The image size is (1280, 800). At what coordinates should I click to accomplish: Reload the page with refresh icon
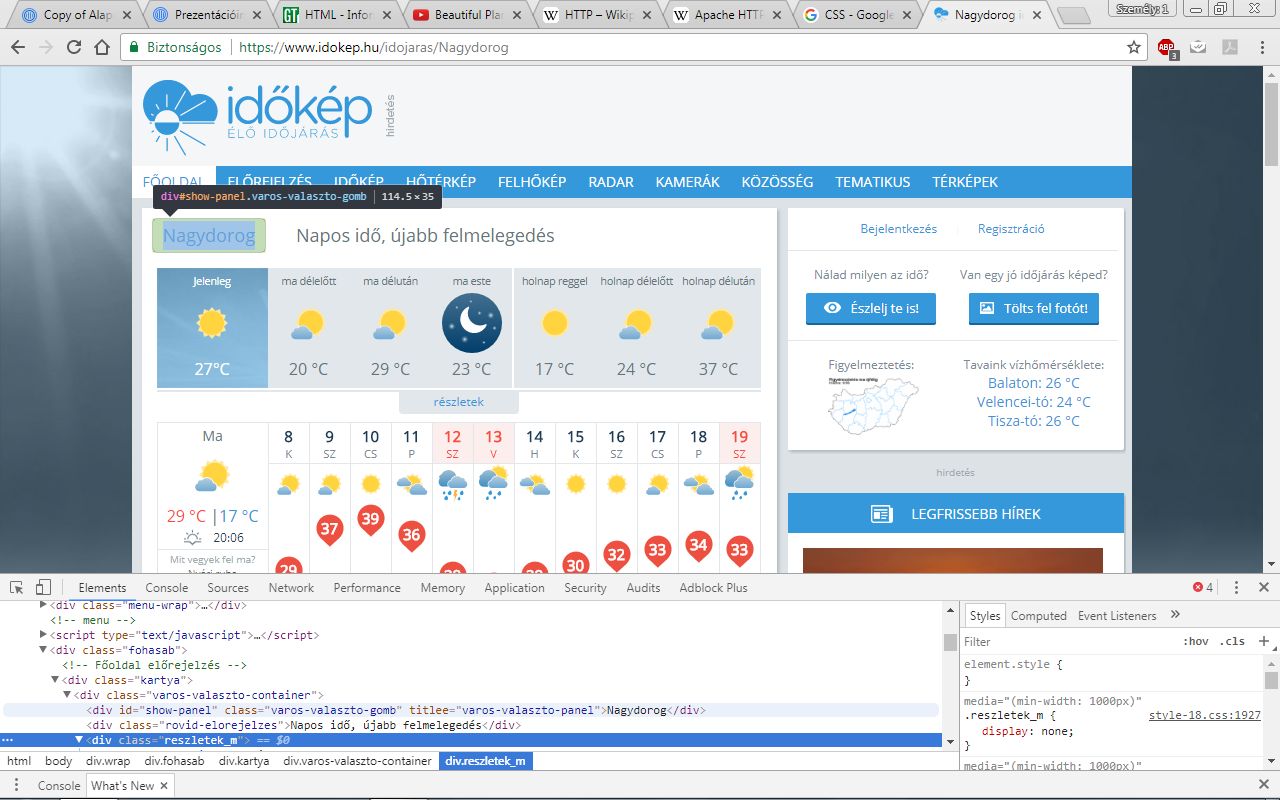tap(74, 47)
